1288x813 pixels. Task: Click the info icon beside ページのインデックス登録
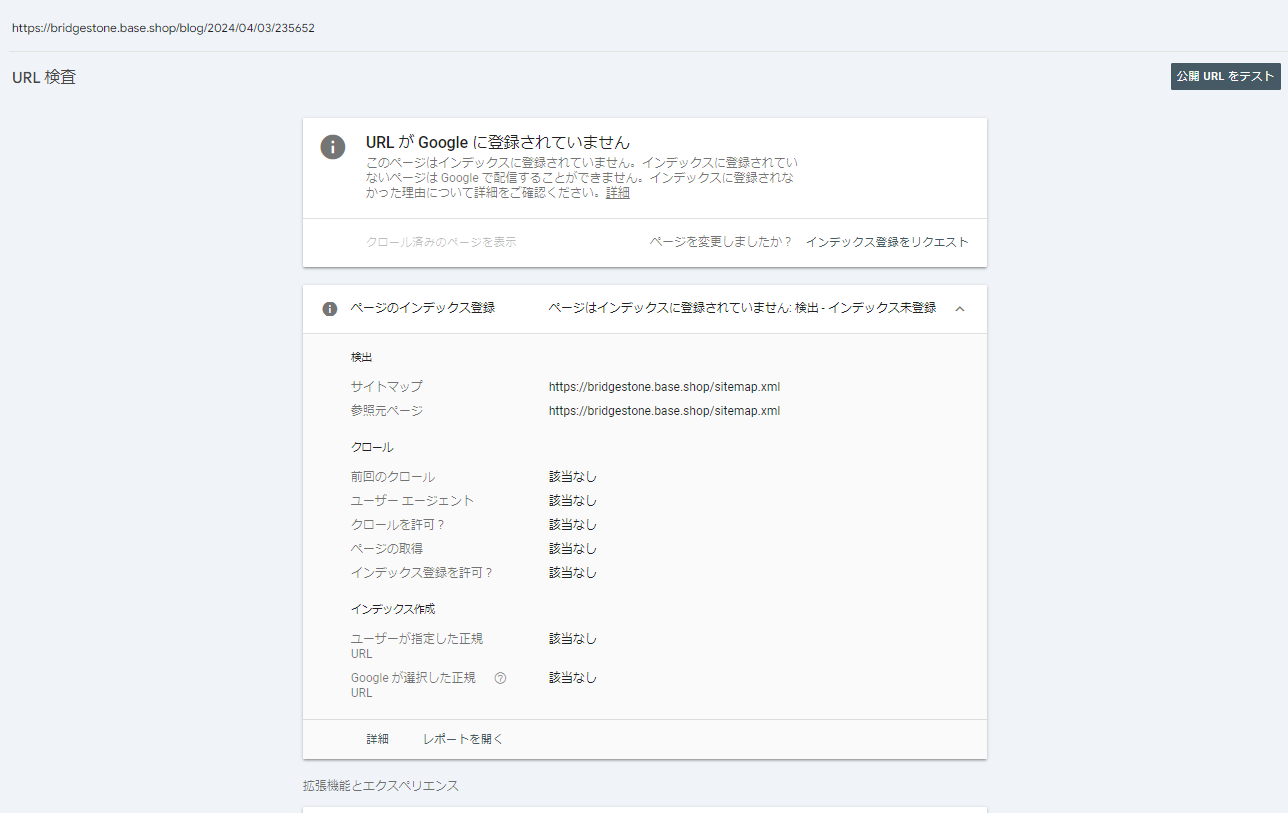[330, 309]
